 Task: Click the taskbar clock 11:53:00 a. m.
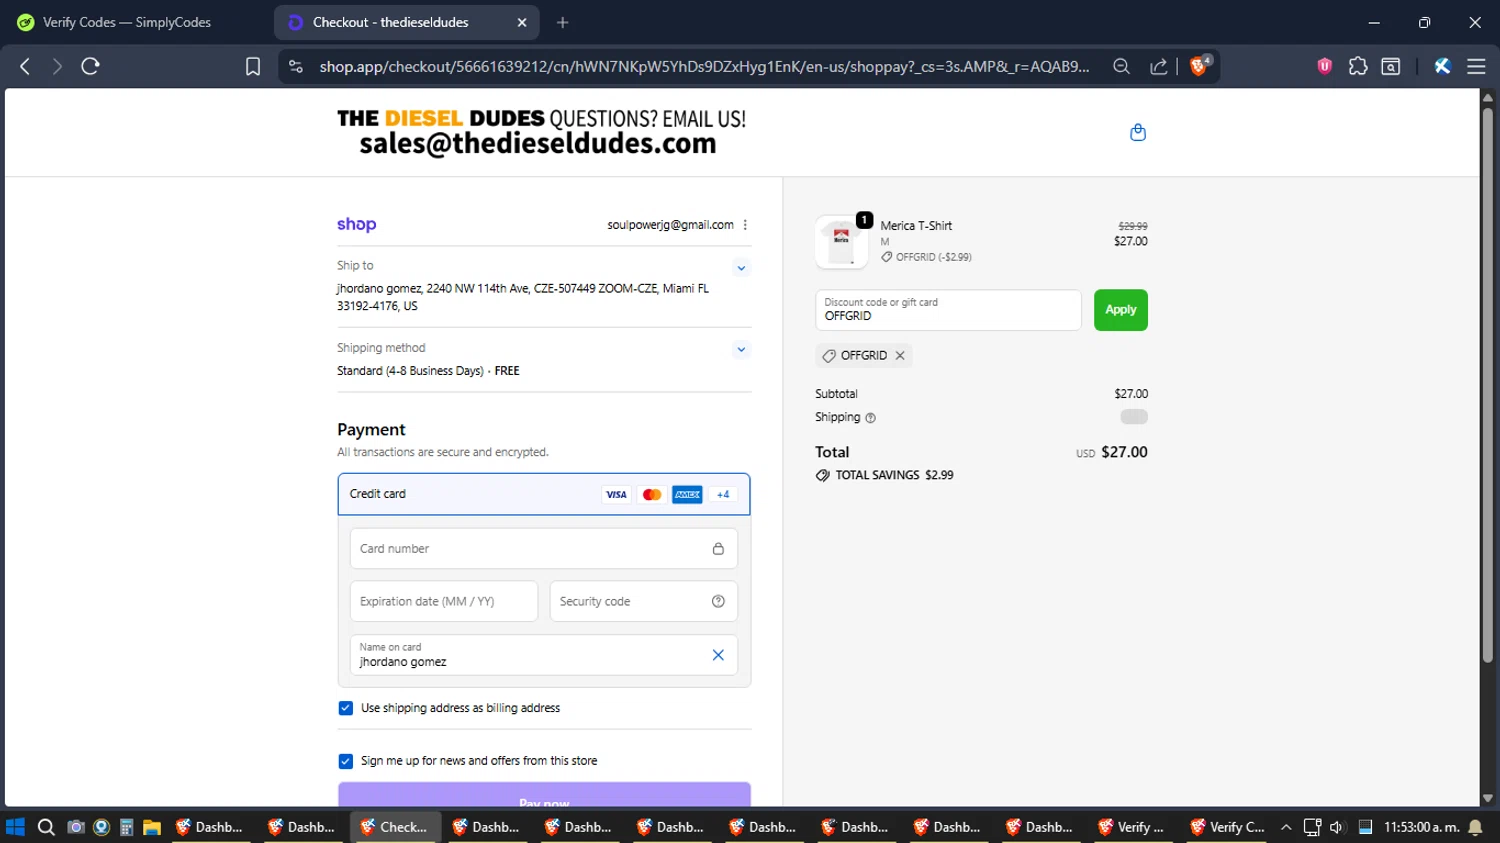(x=1421, y=827)
